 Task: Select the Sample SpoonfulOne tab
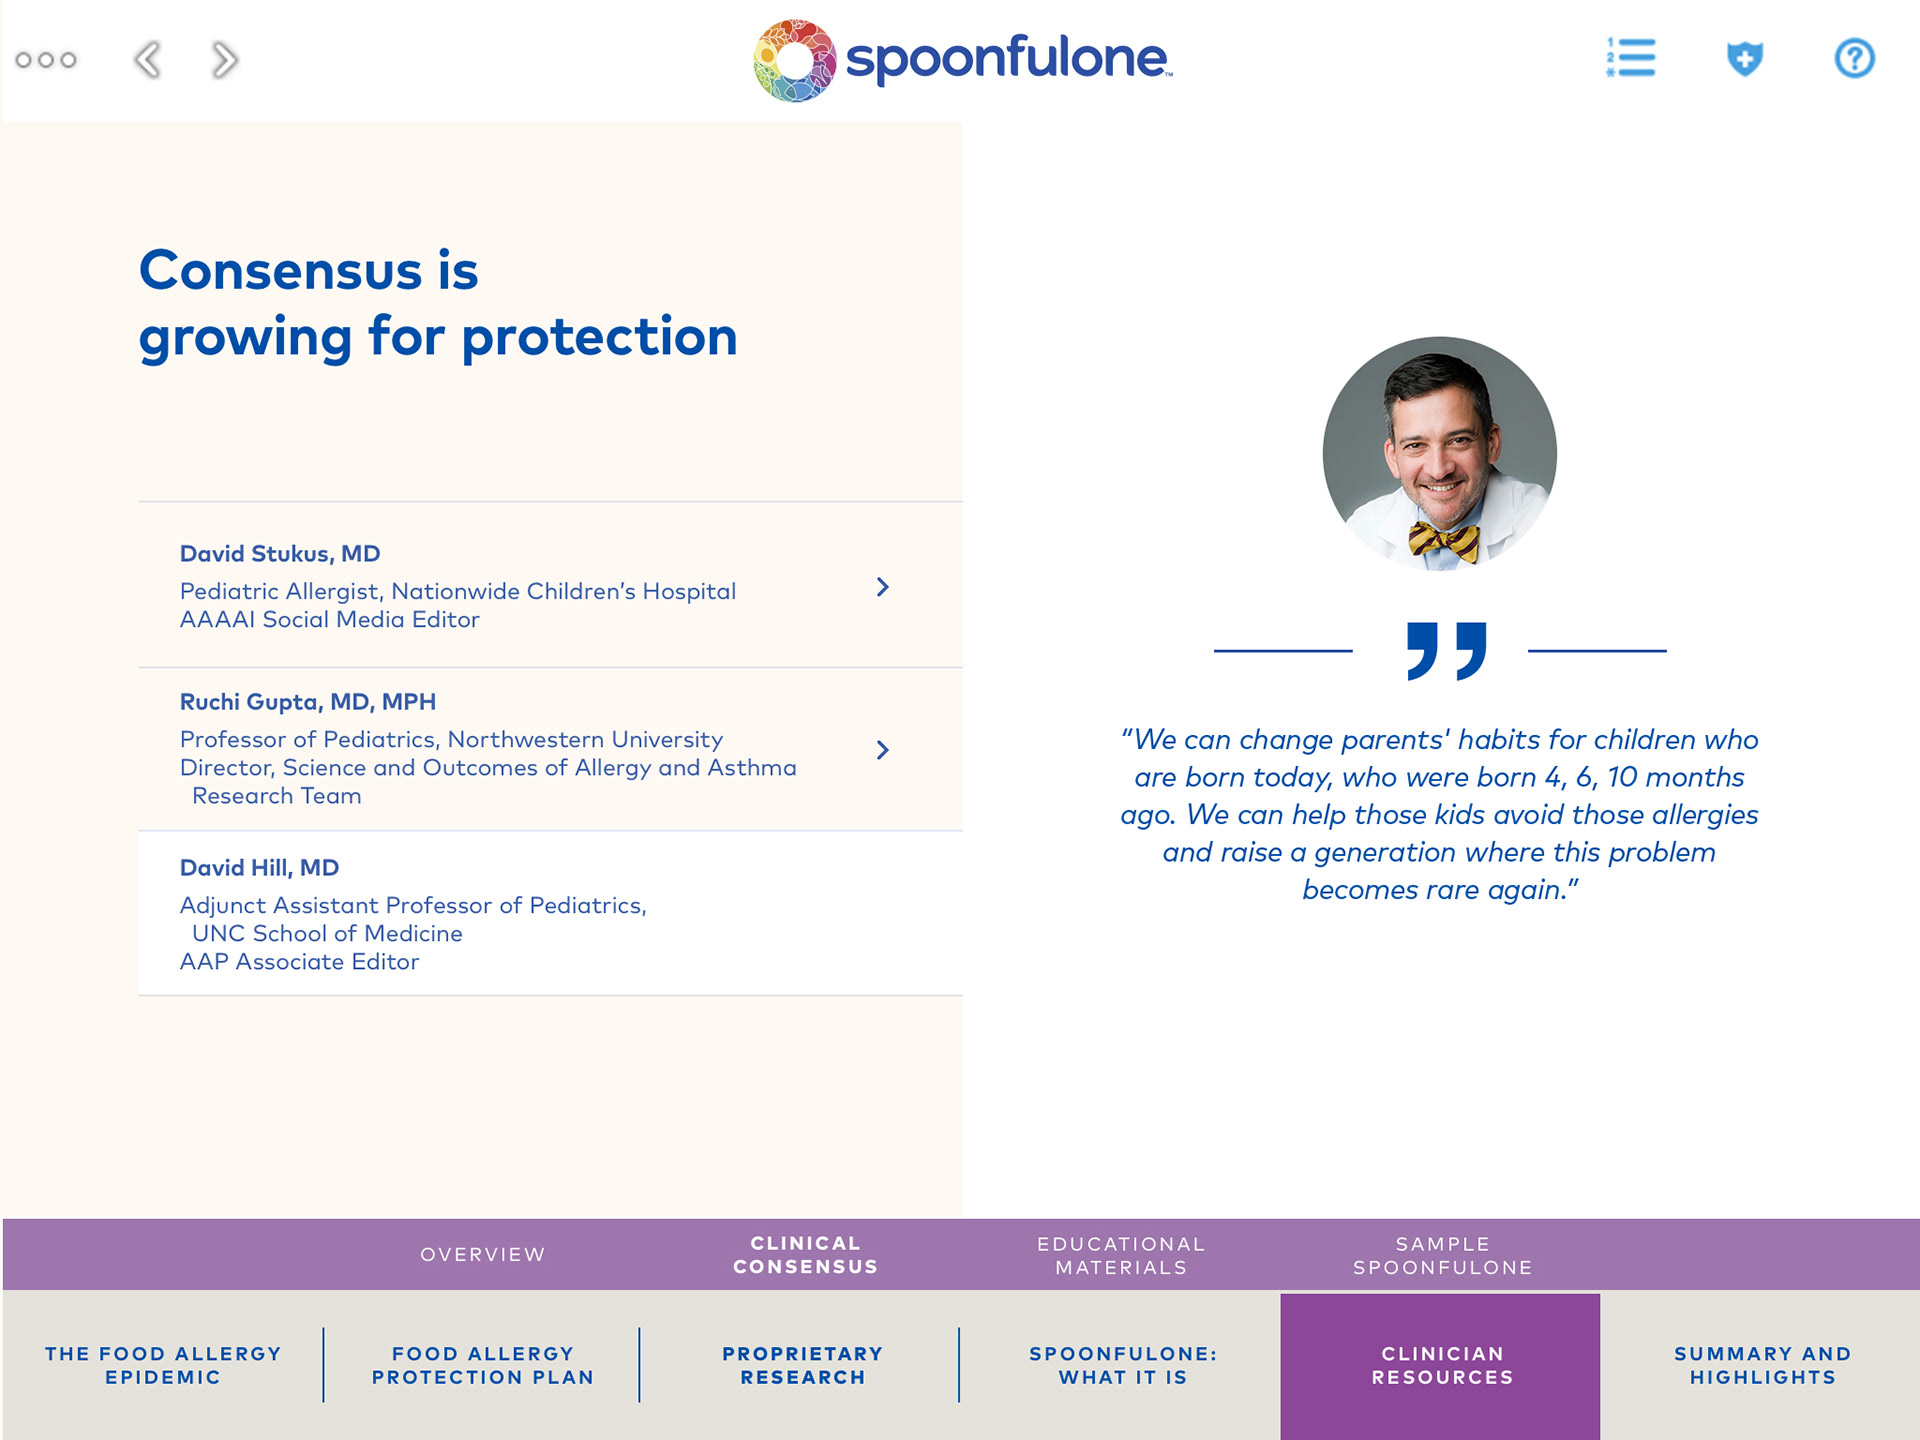1442,1255
